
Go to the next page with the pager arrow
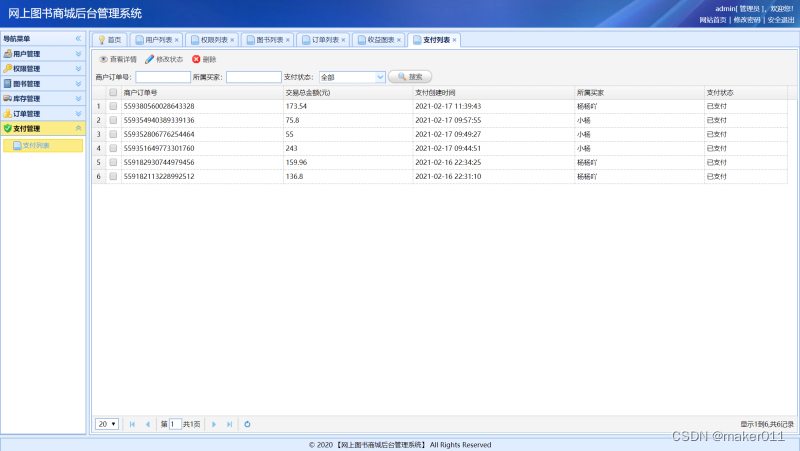coord(214,424)
